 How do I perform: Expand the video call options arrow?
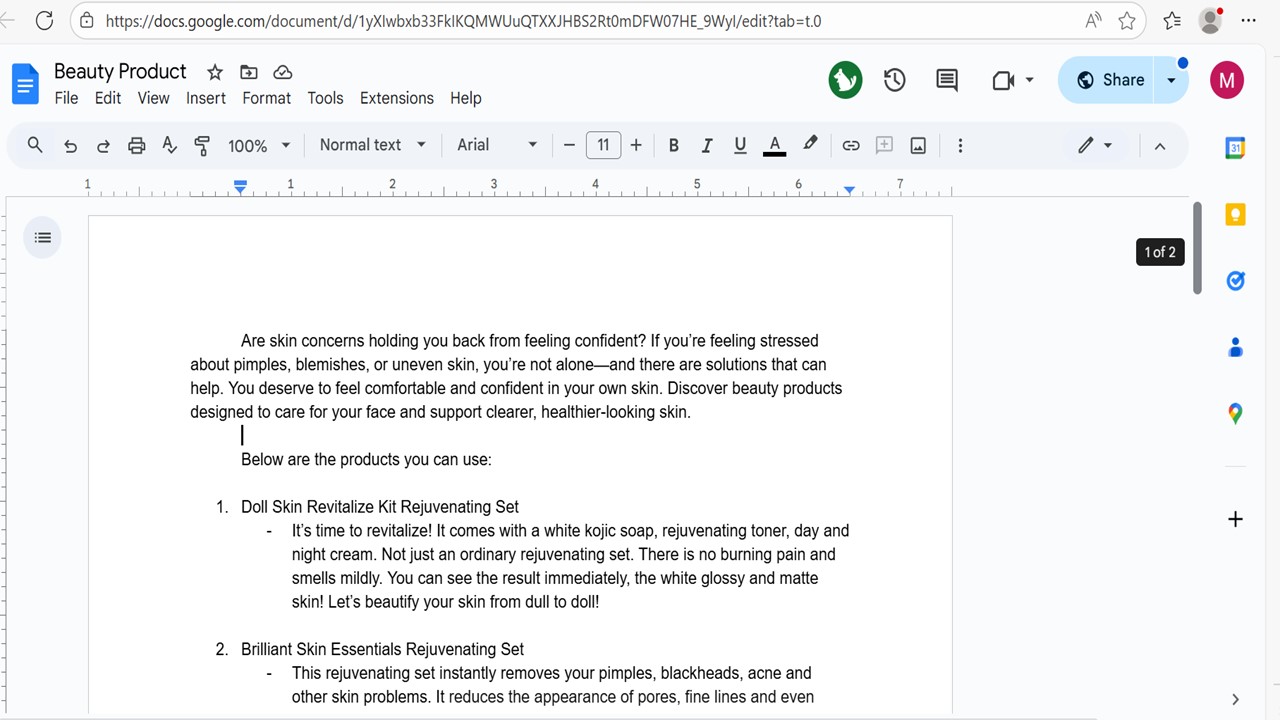(x=1029, y=80)
